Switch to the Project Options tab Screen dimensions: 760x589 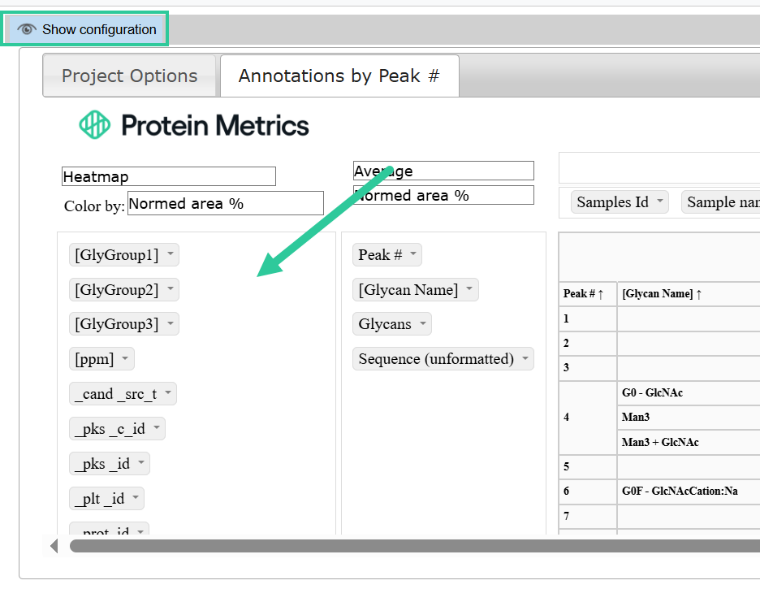coord(129,76)
